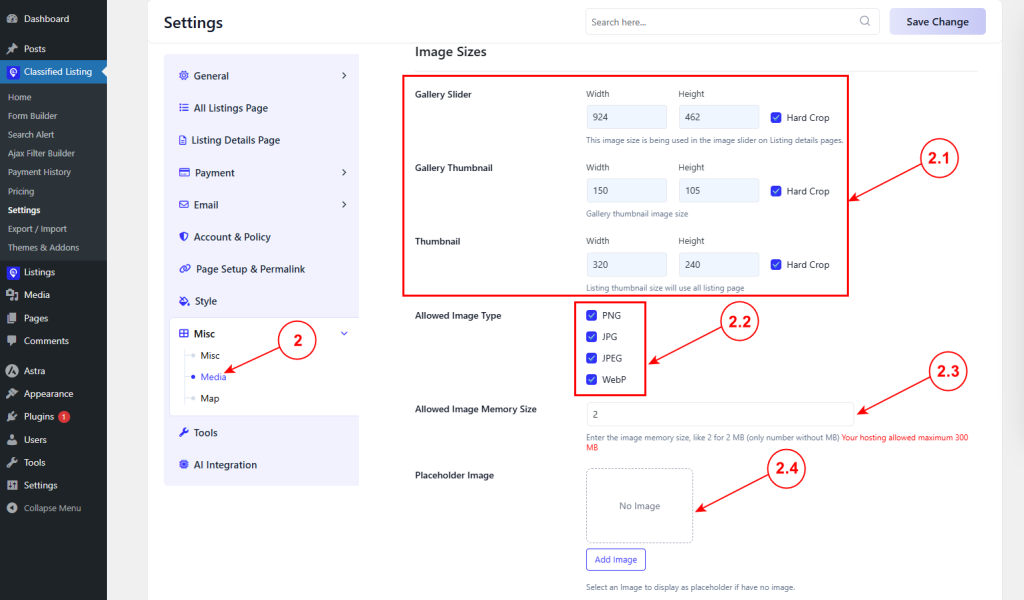Viewport: 1024px width, 600px height.
Task: Click the Pages icon in the admin sidebar
Action: (x=12, y=318)
